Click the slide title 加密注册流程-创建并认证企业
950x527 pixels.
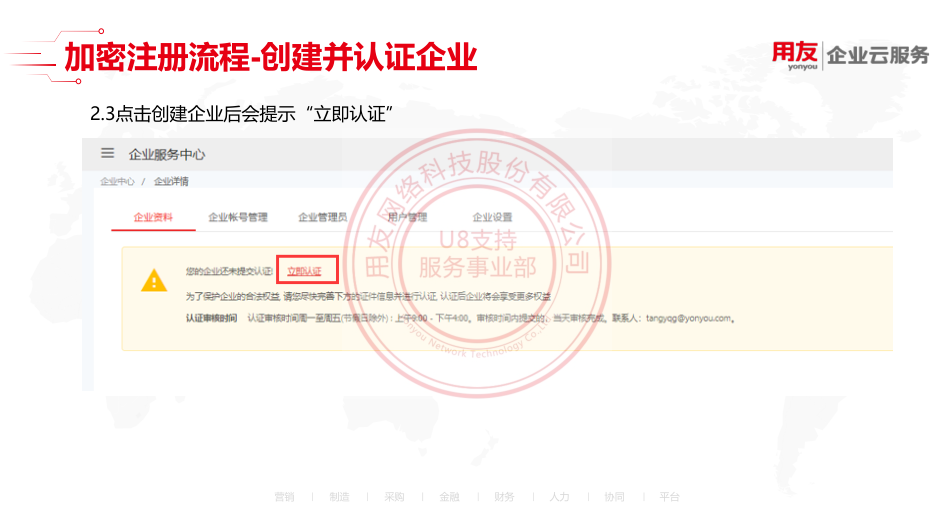point(271,57)
